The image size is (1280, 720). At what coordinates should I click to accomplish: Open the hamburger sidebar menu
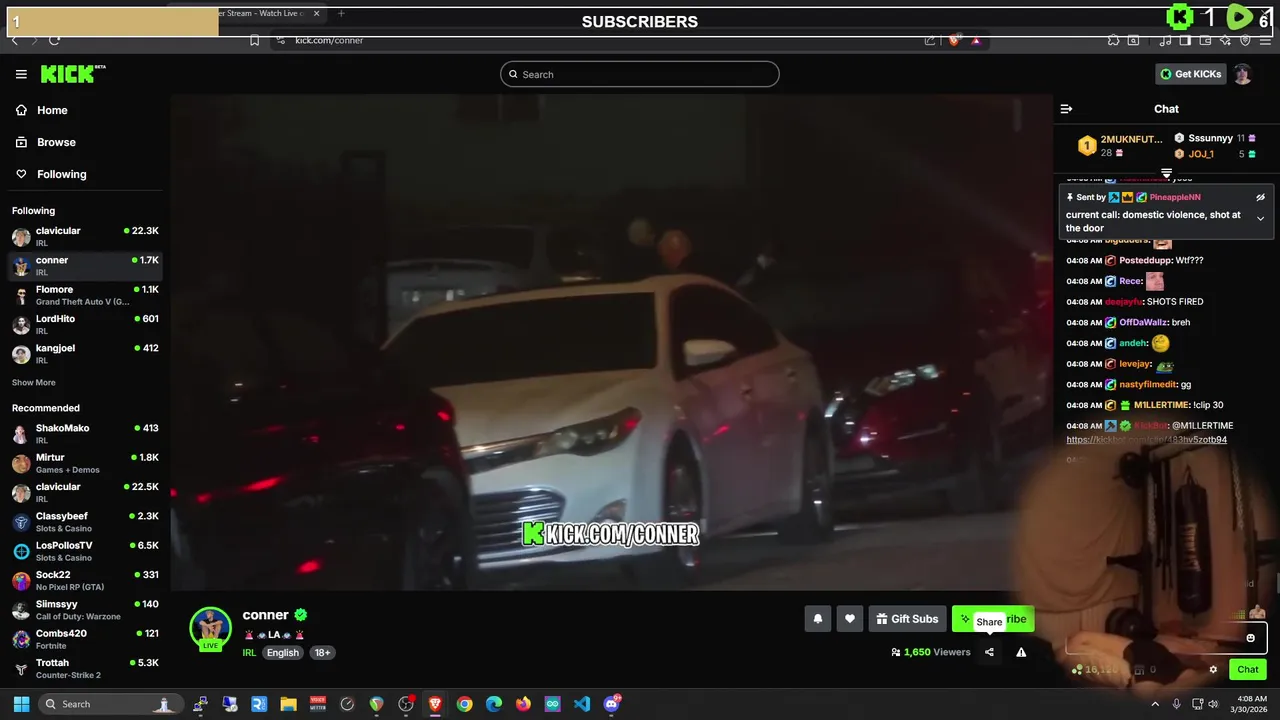click(x=21, y=74)
